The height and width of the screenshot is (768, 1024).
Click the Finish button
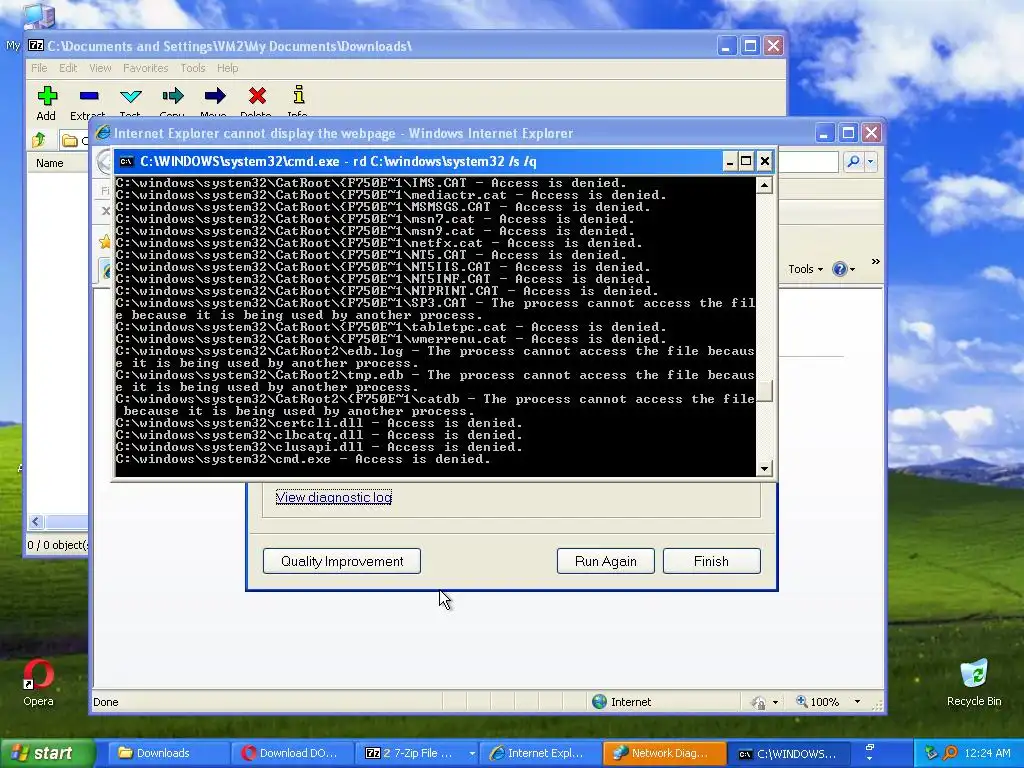(711, 561)
